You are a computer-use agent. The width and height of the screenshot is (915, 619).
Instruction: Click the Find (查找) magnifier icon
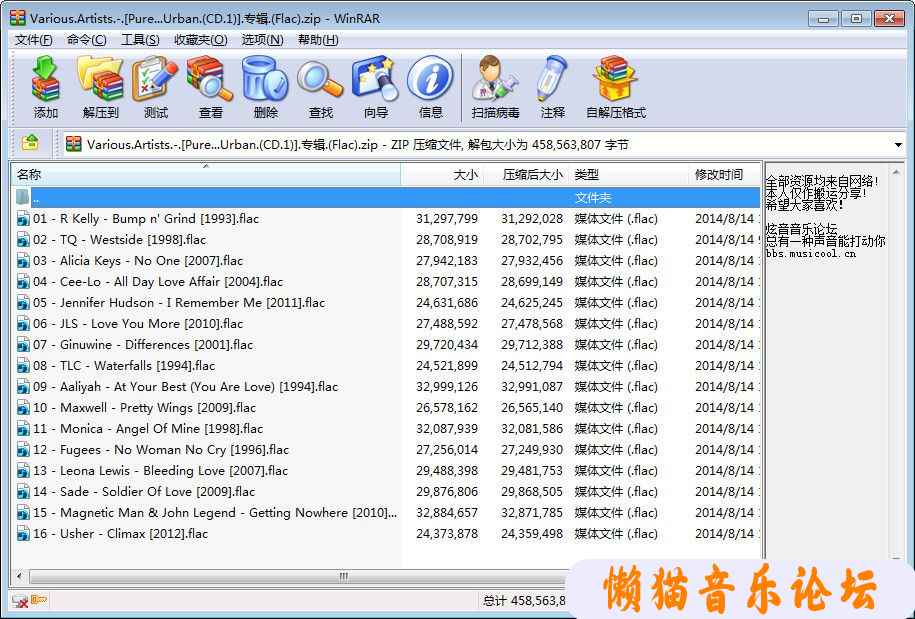320,81
